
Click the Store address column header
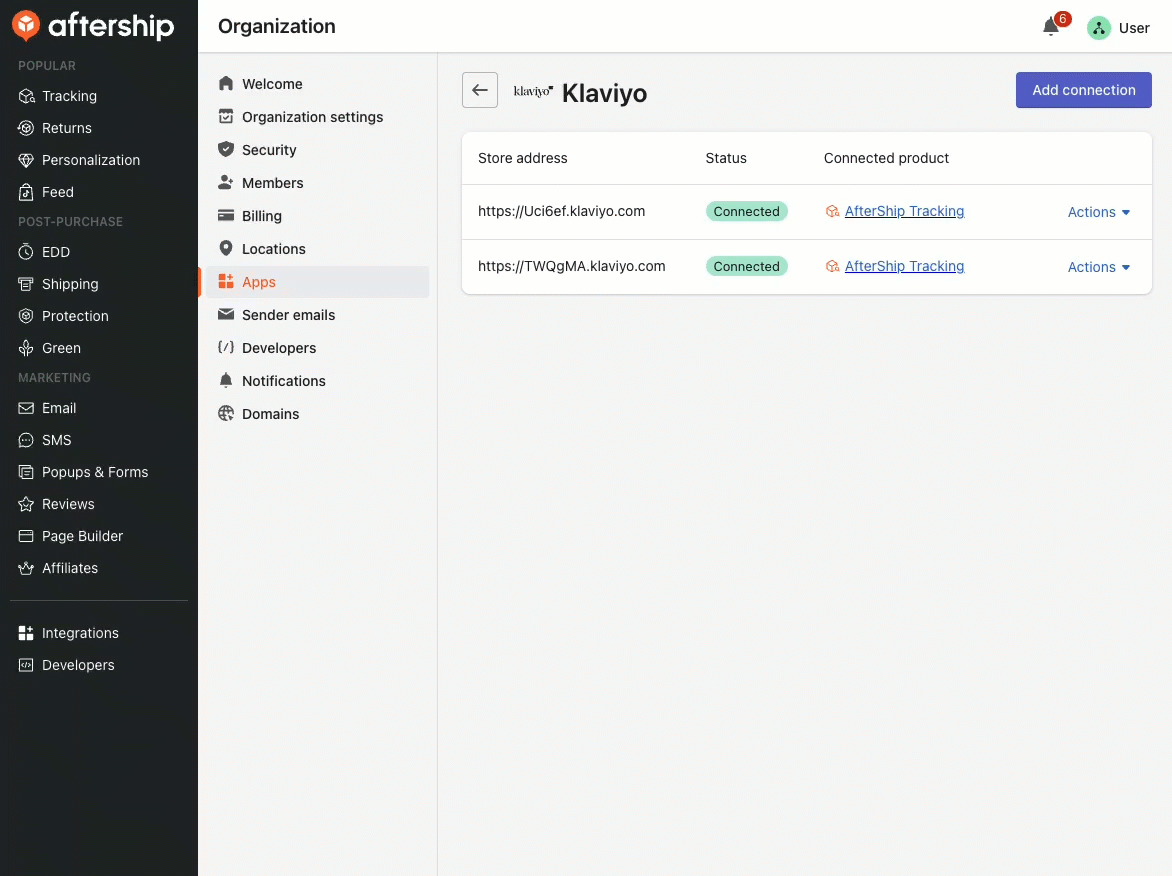point(522,158)
